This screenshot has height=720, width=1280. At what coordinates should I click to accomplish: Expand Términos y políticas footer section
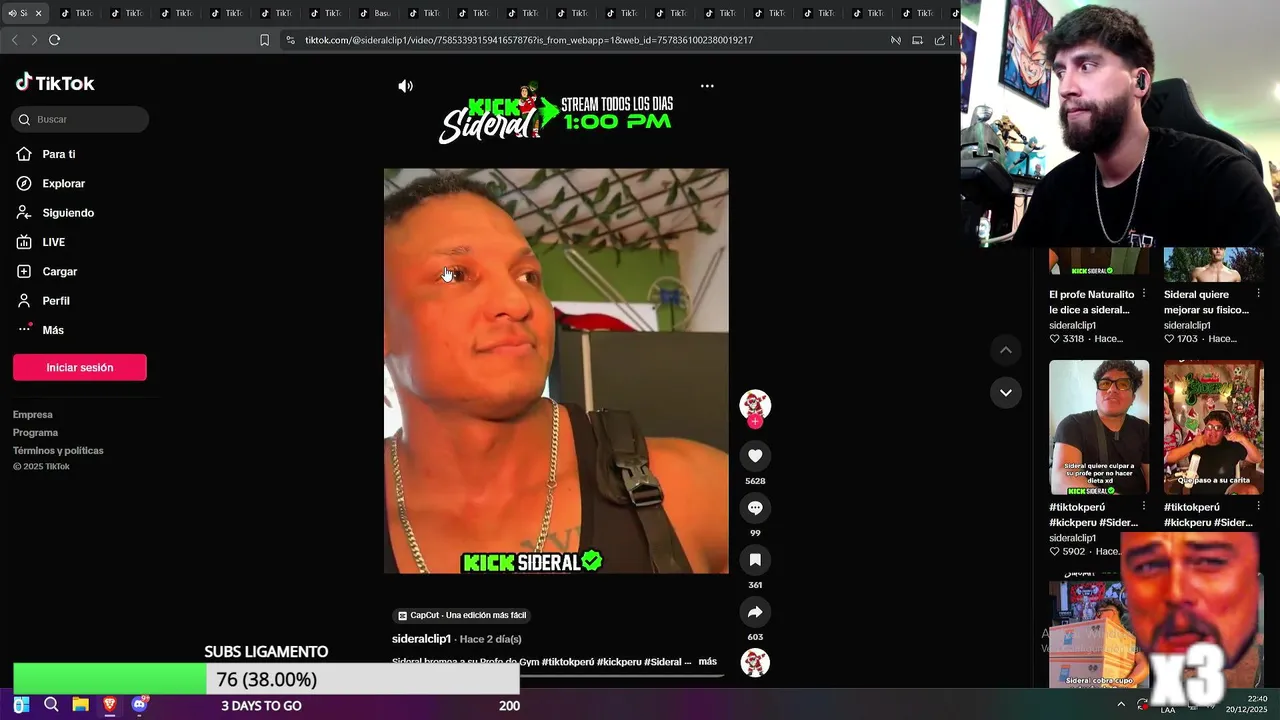pyautogui.click(x=58, y=450)
